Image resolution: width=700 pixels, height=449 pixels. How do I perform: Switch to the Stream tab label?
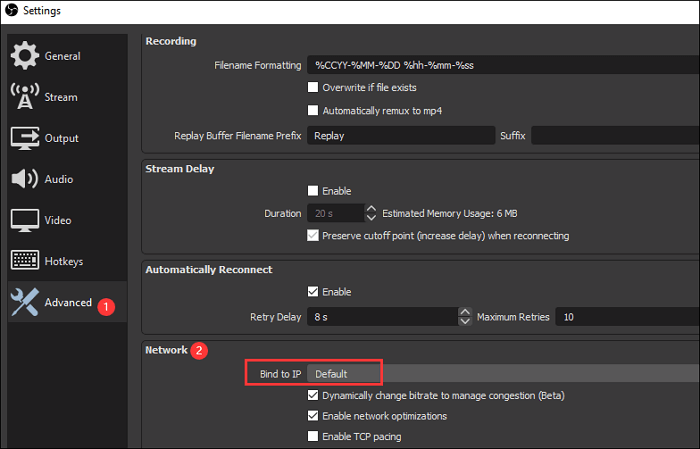coord(61,97)
